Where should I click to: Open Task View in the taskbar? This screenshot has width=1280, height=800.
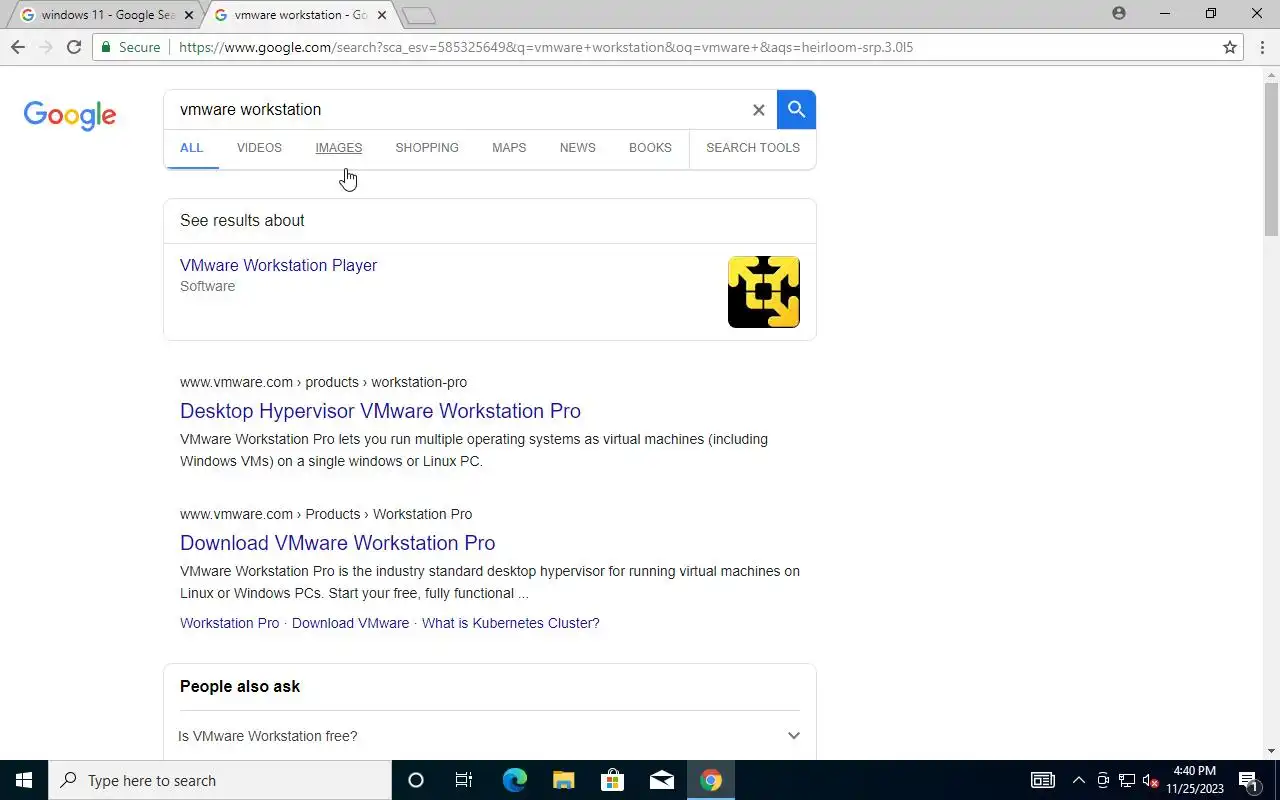click(x=464, y=780)
